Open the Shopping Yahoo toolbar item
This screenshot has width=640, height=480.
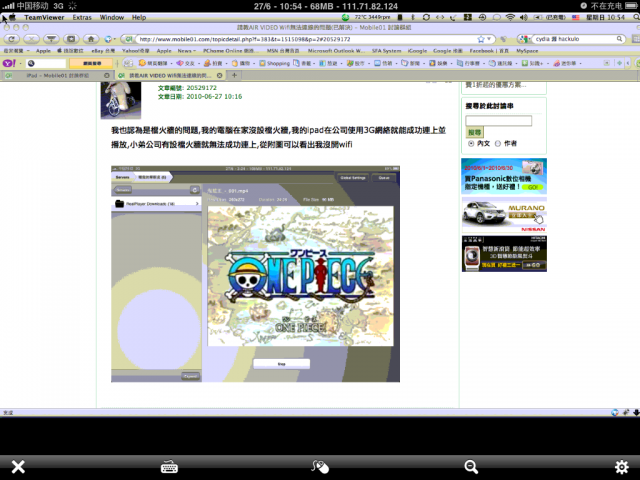click(274, 63)
